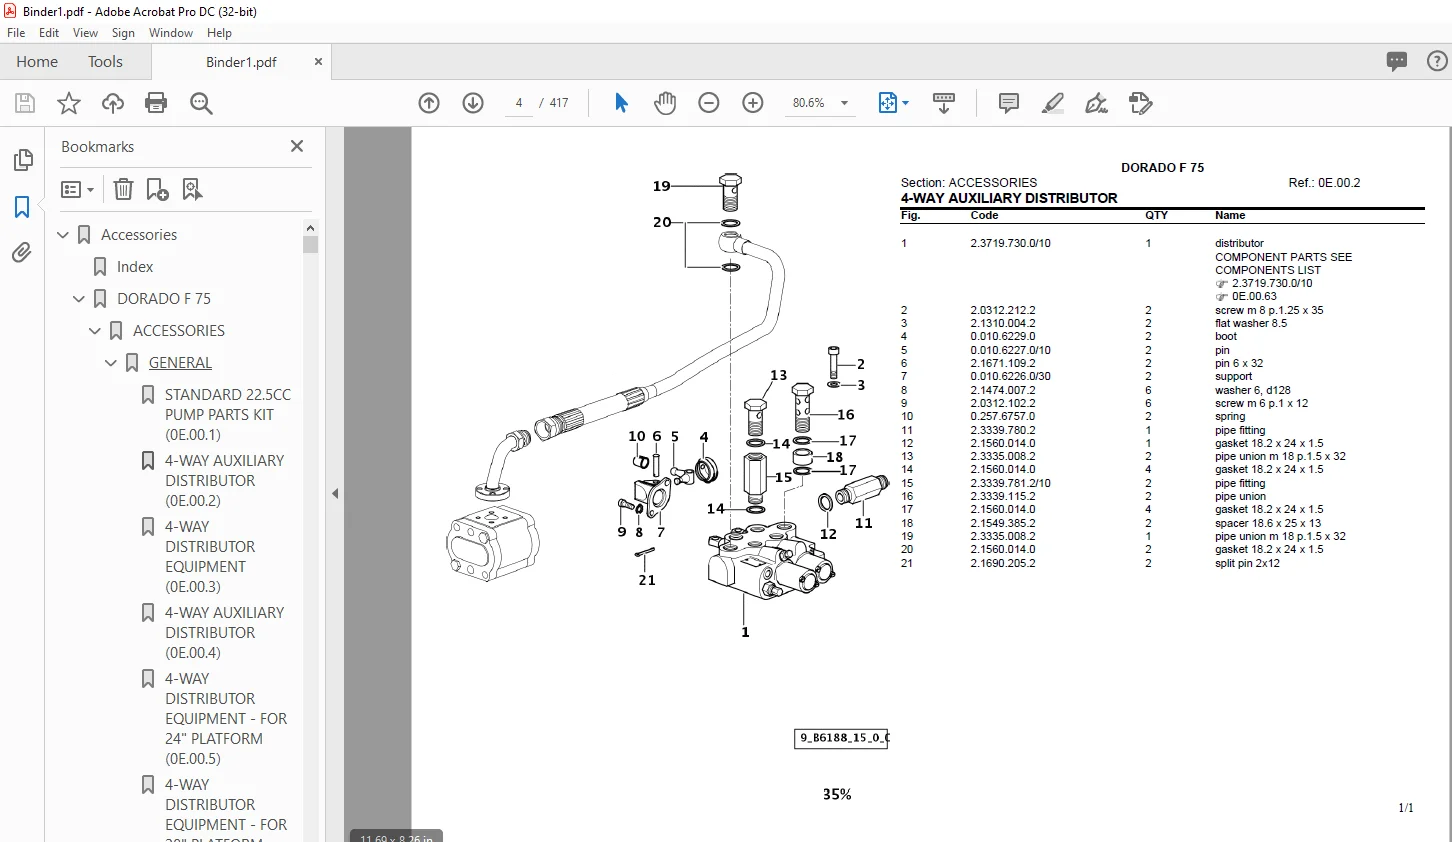
Task: Close the Binder1.pdf tab
Action: click(318, 62)
